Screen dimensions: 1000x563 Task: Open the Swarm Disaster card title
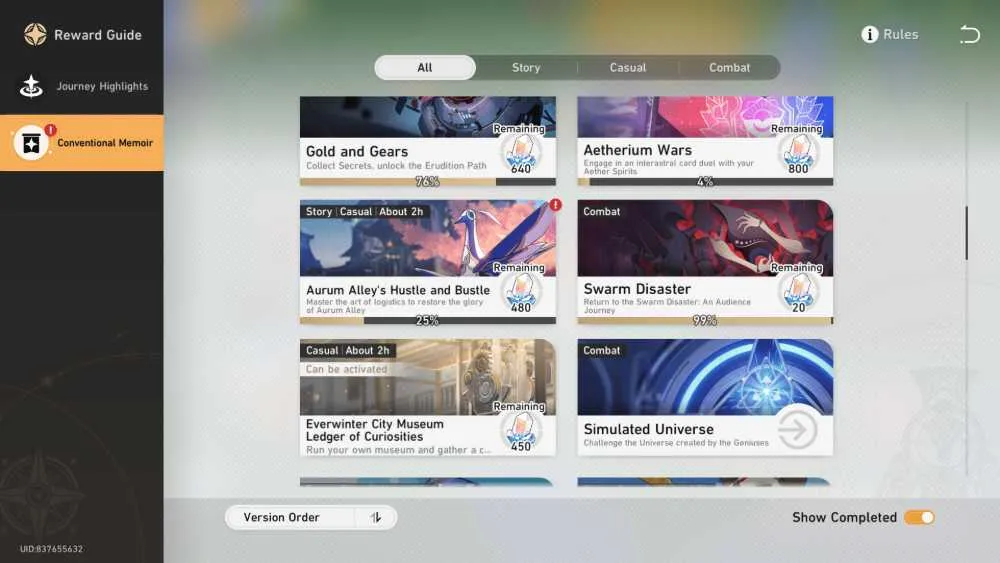click(636, 289)
